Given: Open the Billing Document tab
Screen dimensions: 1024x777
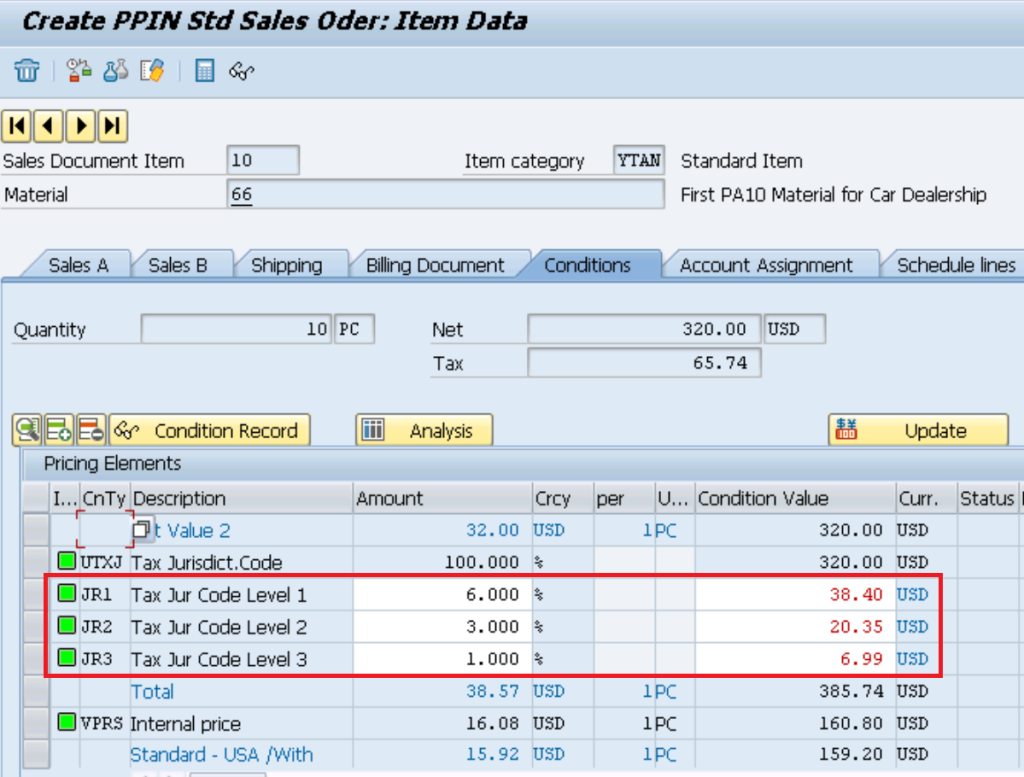Looking at the screenshot, I should point(435,265).
